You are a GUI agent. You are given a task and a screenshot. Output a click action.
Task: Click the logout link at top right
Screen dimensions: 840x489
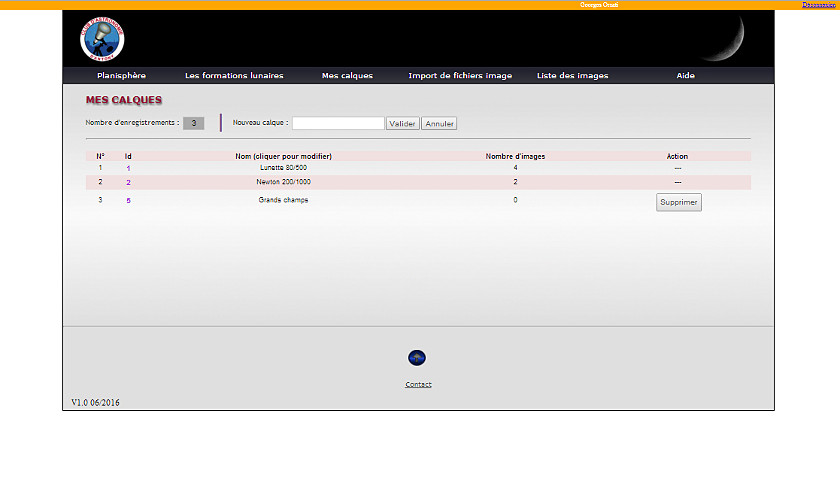[x=818, y=5]
